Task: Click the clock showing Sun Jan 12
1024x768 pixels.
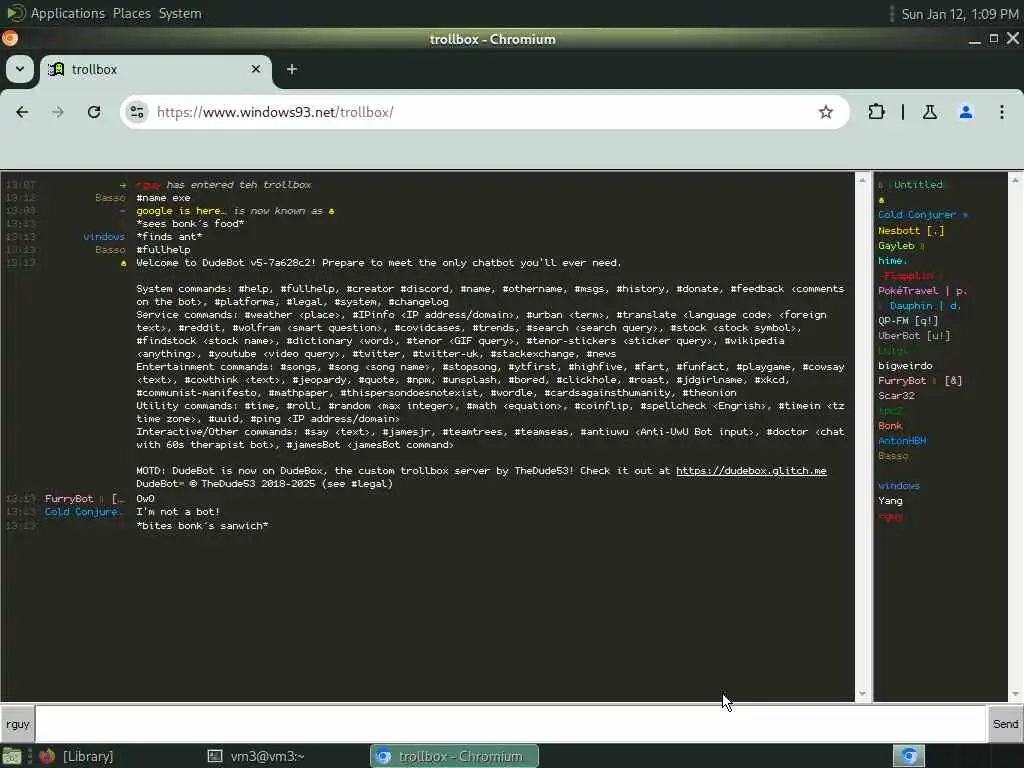Action: (x=960, y=14)
